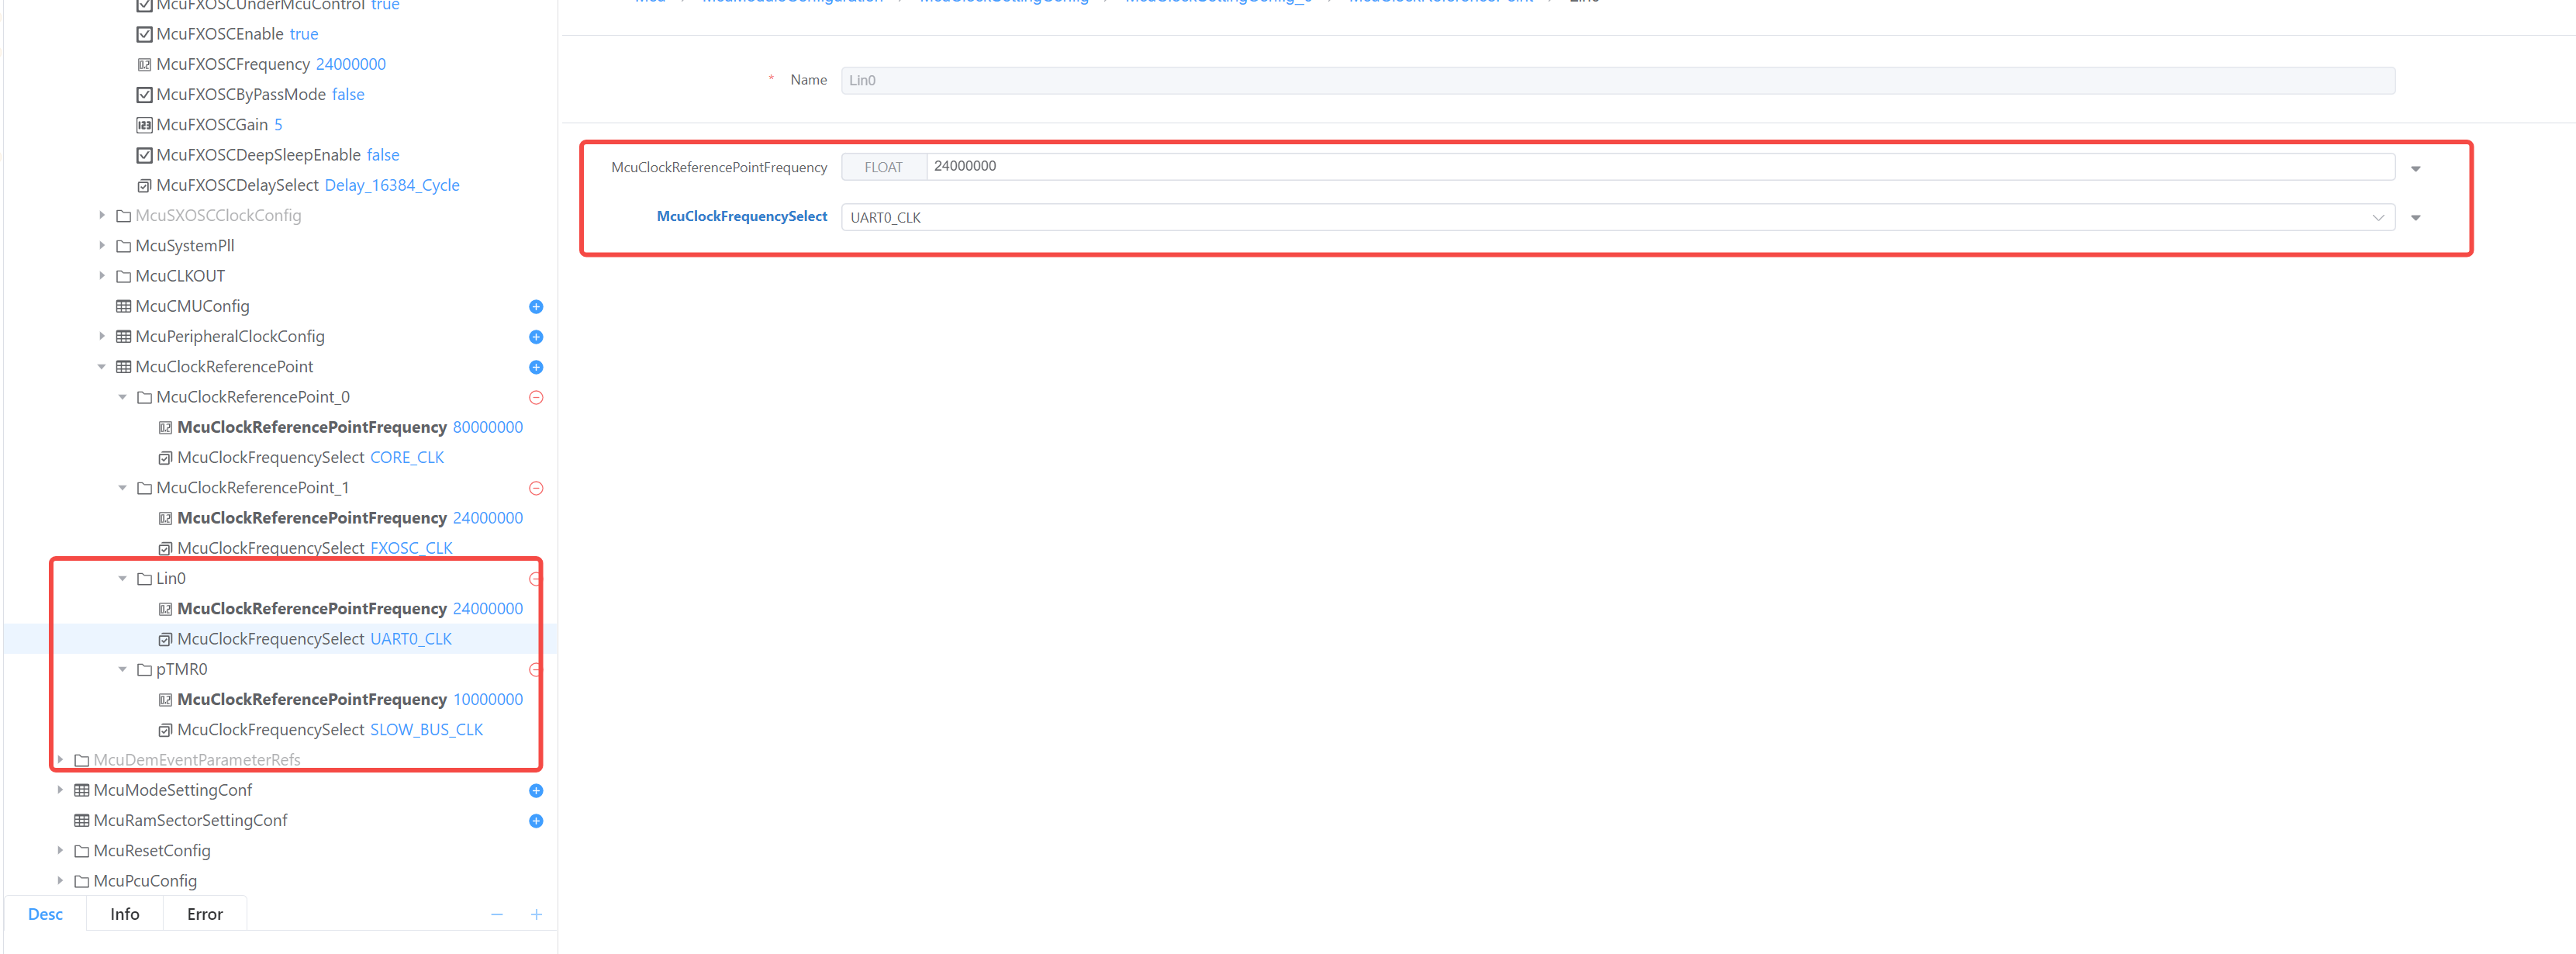Click the McuModeSettingConf table icon
2576x954 pixels.
click(x=81, y=790)
